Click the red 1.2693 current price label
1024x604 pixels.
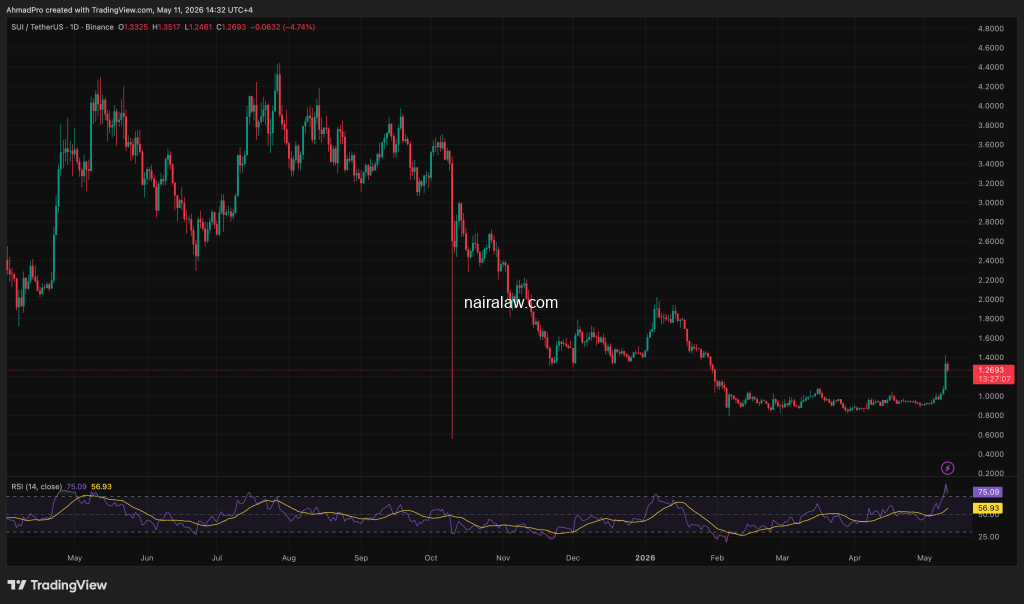(x=993, y=370)
